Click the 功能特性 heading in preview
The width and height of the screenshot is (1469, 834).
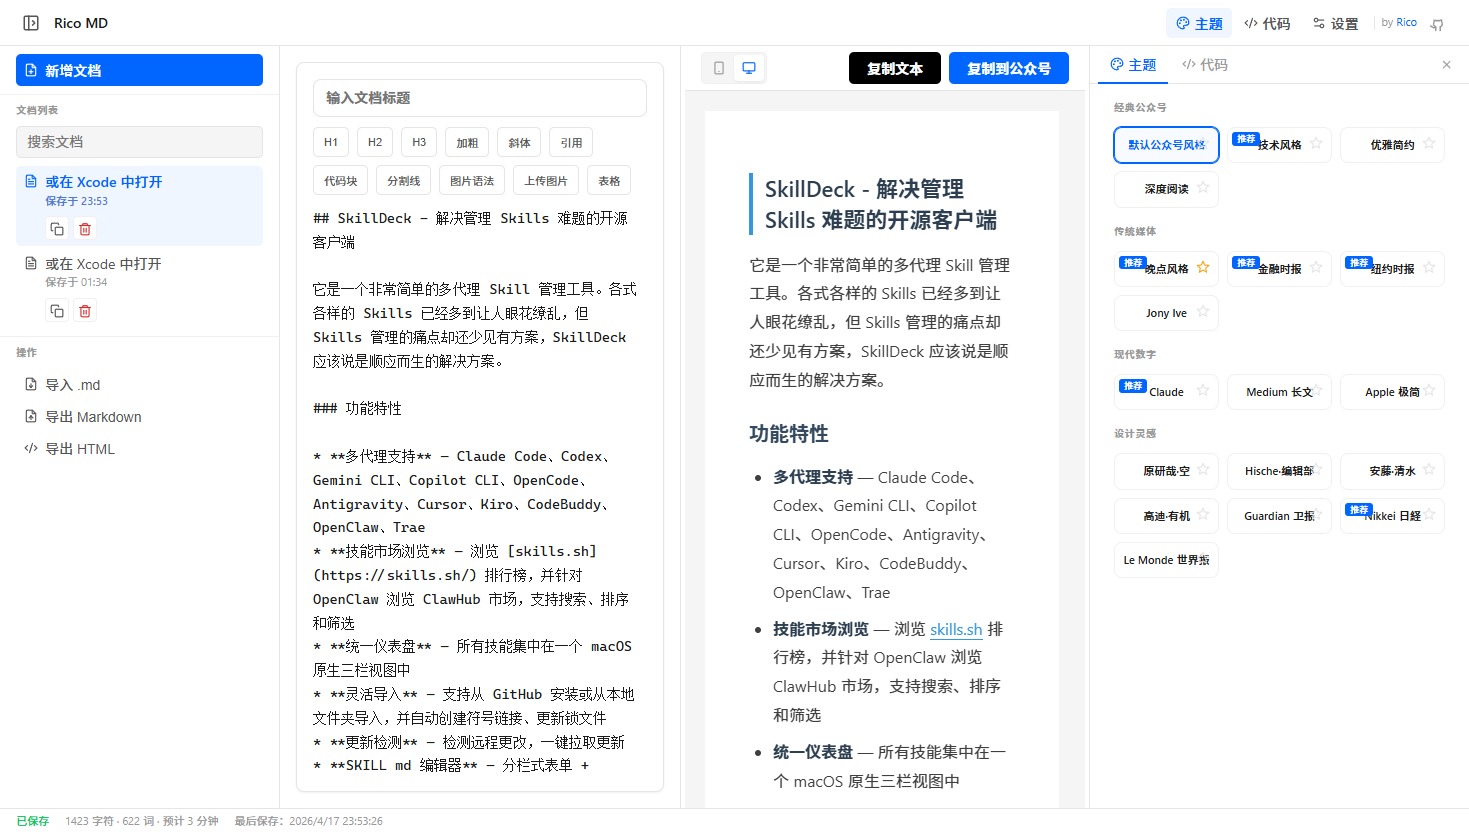[789, 434]
